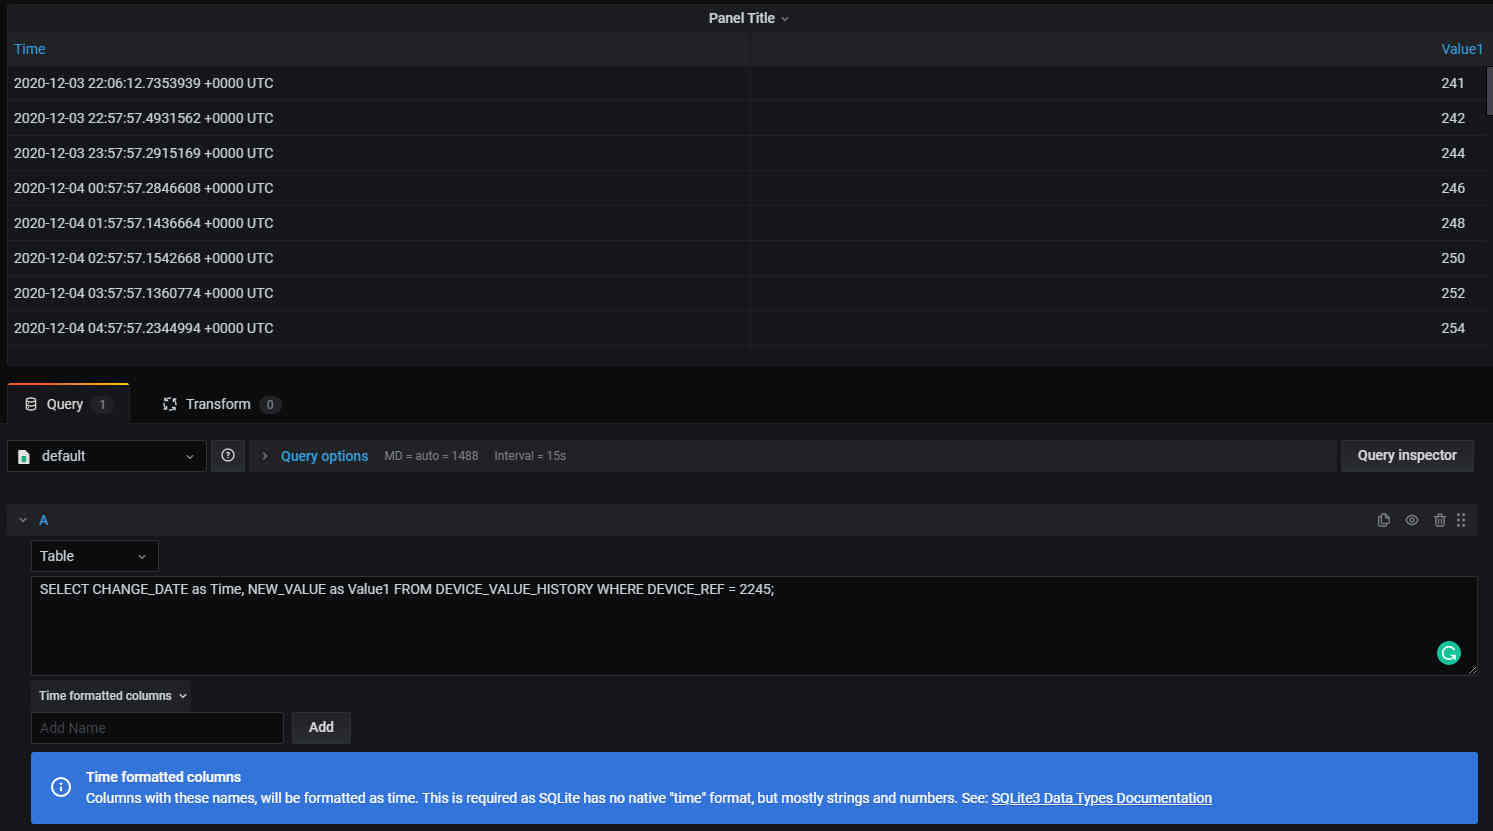Collapse the Time formatted columns section
This screenshot has height=831, width=1493.
click(x=112, y=696)
